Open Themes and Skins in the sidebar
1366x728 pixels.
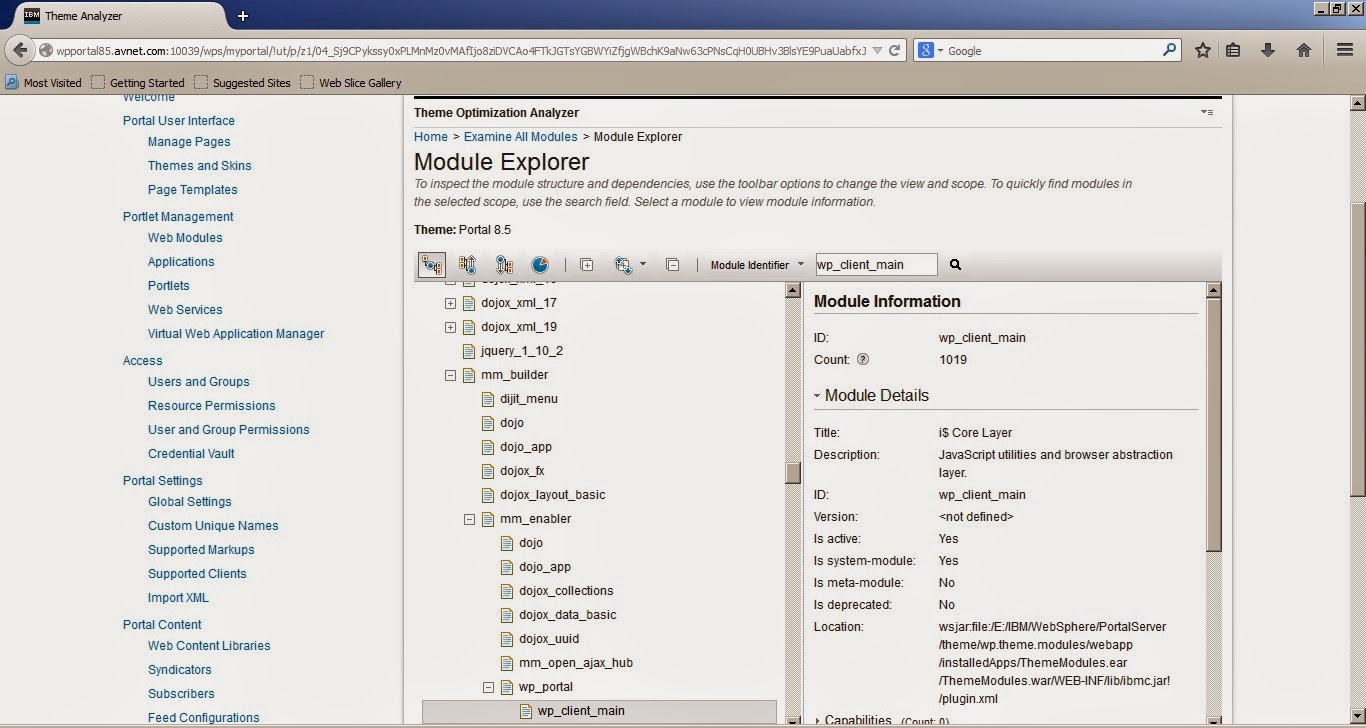click(200, 166)
